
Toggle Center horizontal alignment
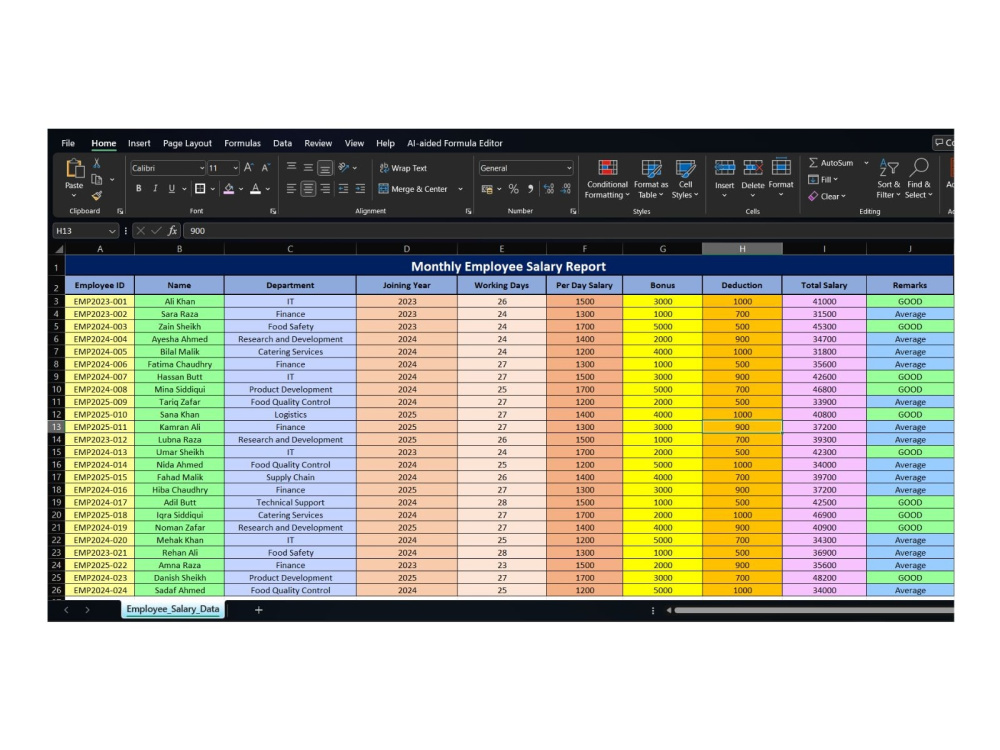pyautogui.click(x=308, y=189)
